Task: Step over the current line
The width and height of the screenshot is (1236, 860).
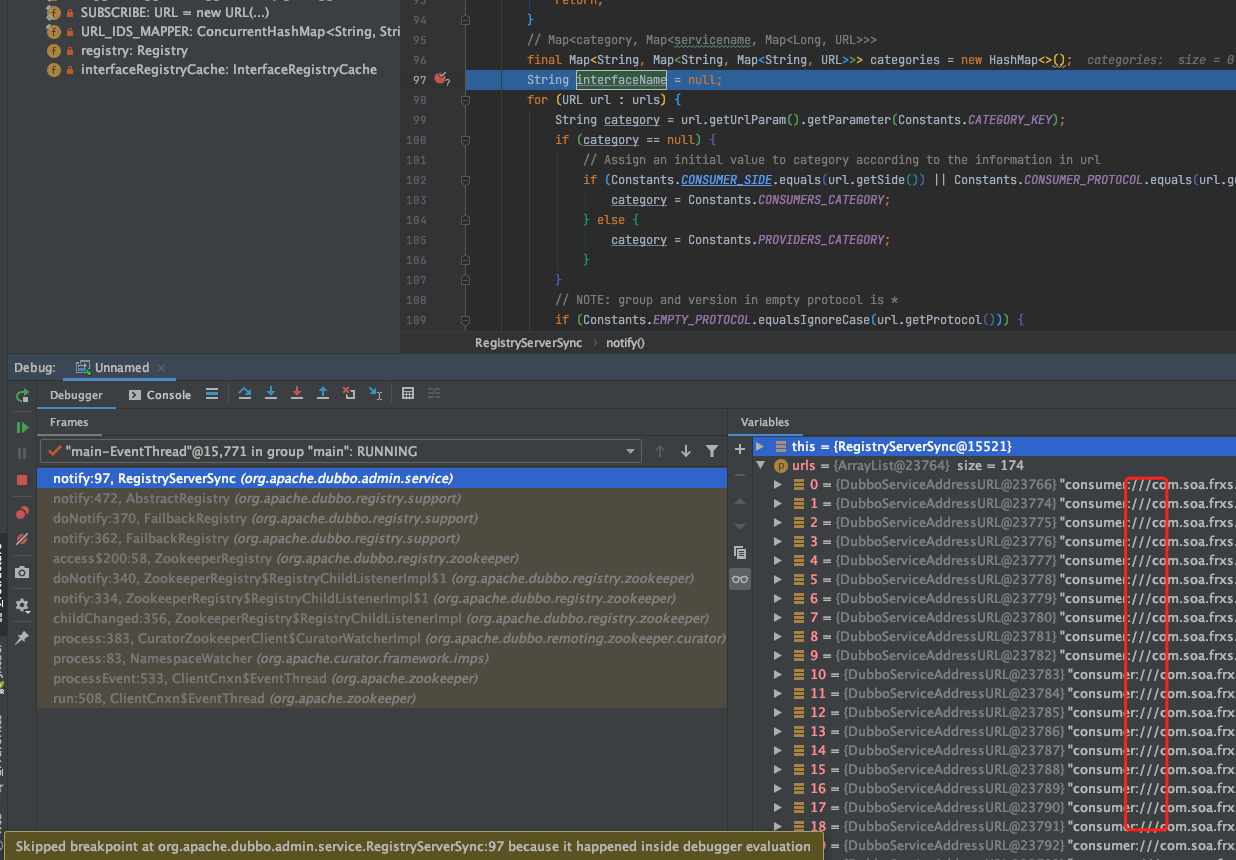Action: 245,393
